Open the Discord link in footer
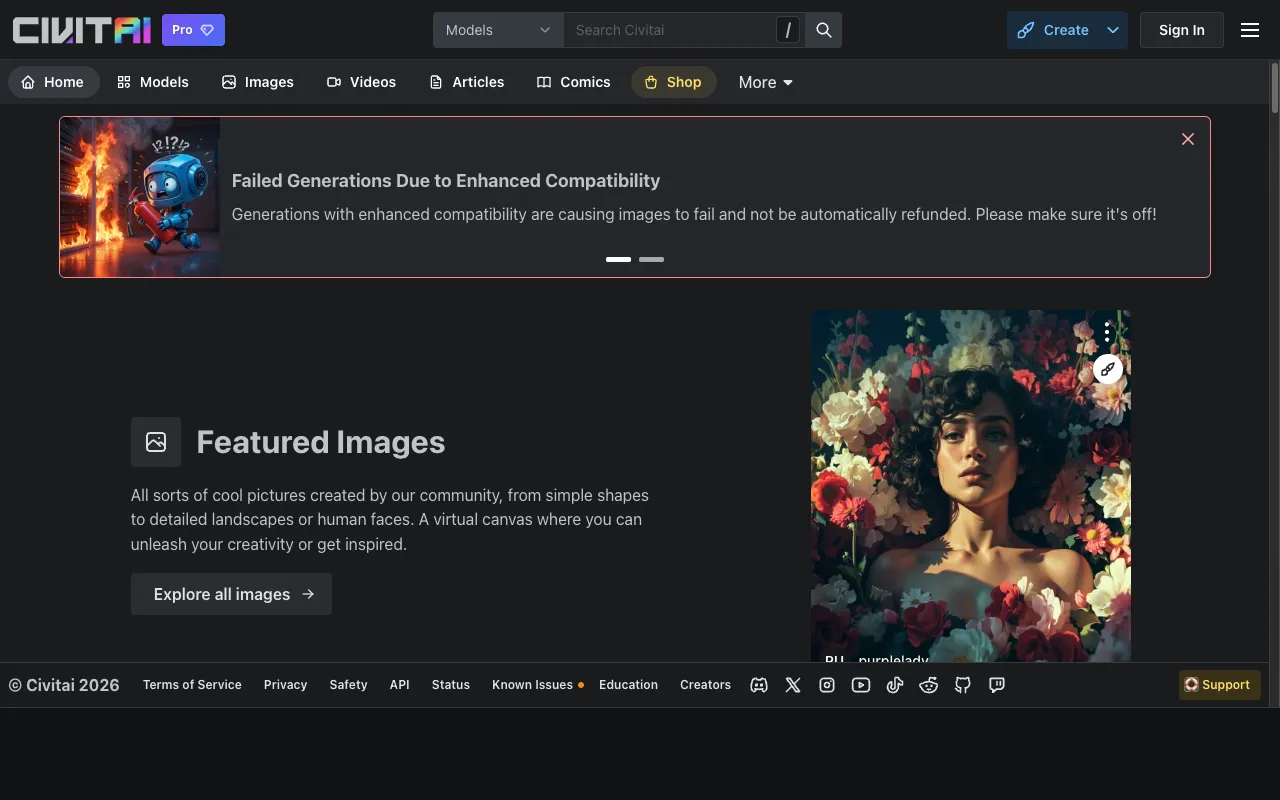 (759, 685)
